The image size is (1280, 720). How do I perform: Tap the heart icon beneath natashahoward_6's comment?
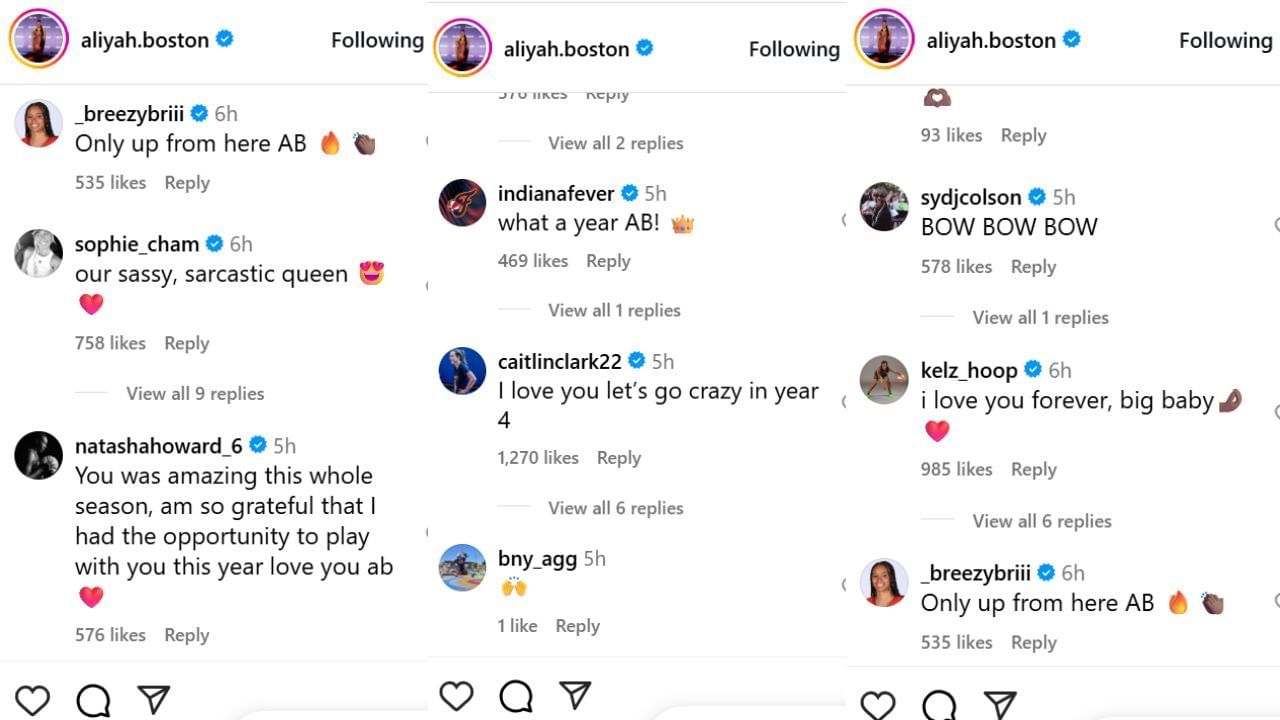33,700
